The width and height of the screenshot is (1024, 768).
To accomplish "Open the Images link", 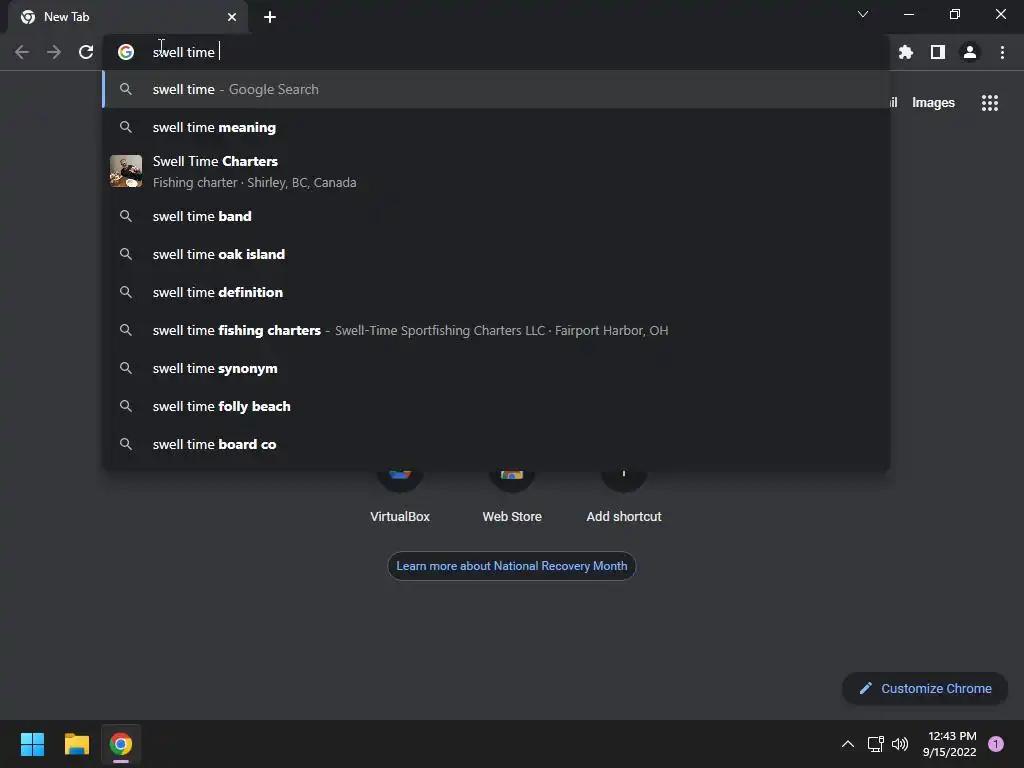I will (x=933, y=103).
